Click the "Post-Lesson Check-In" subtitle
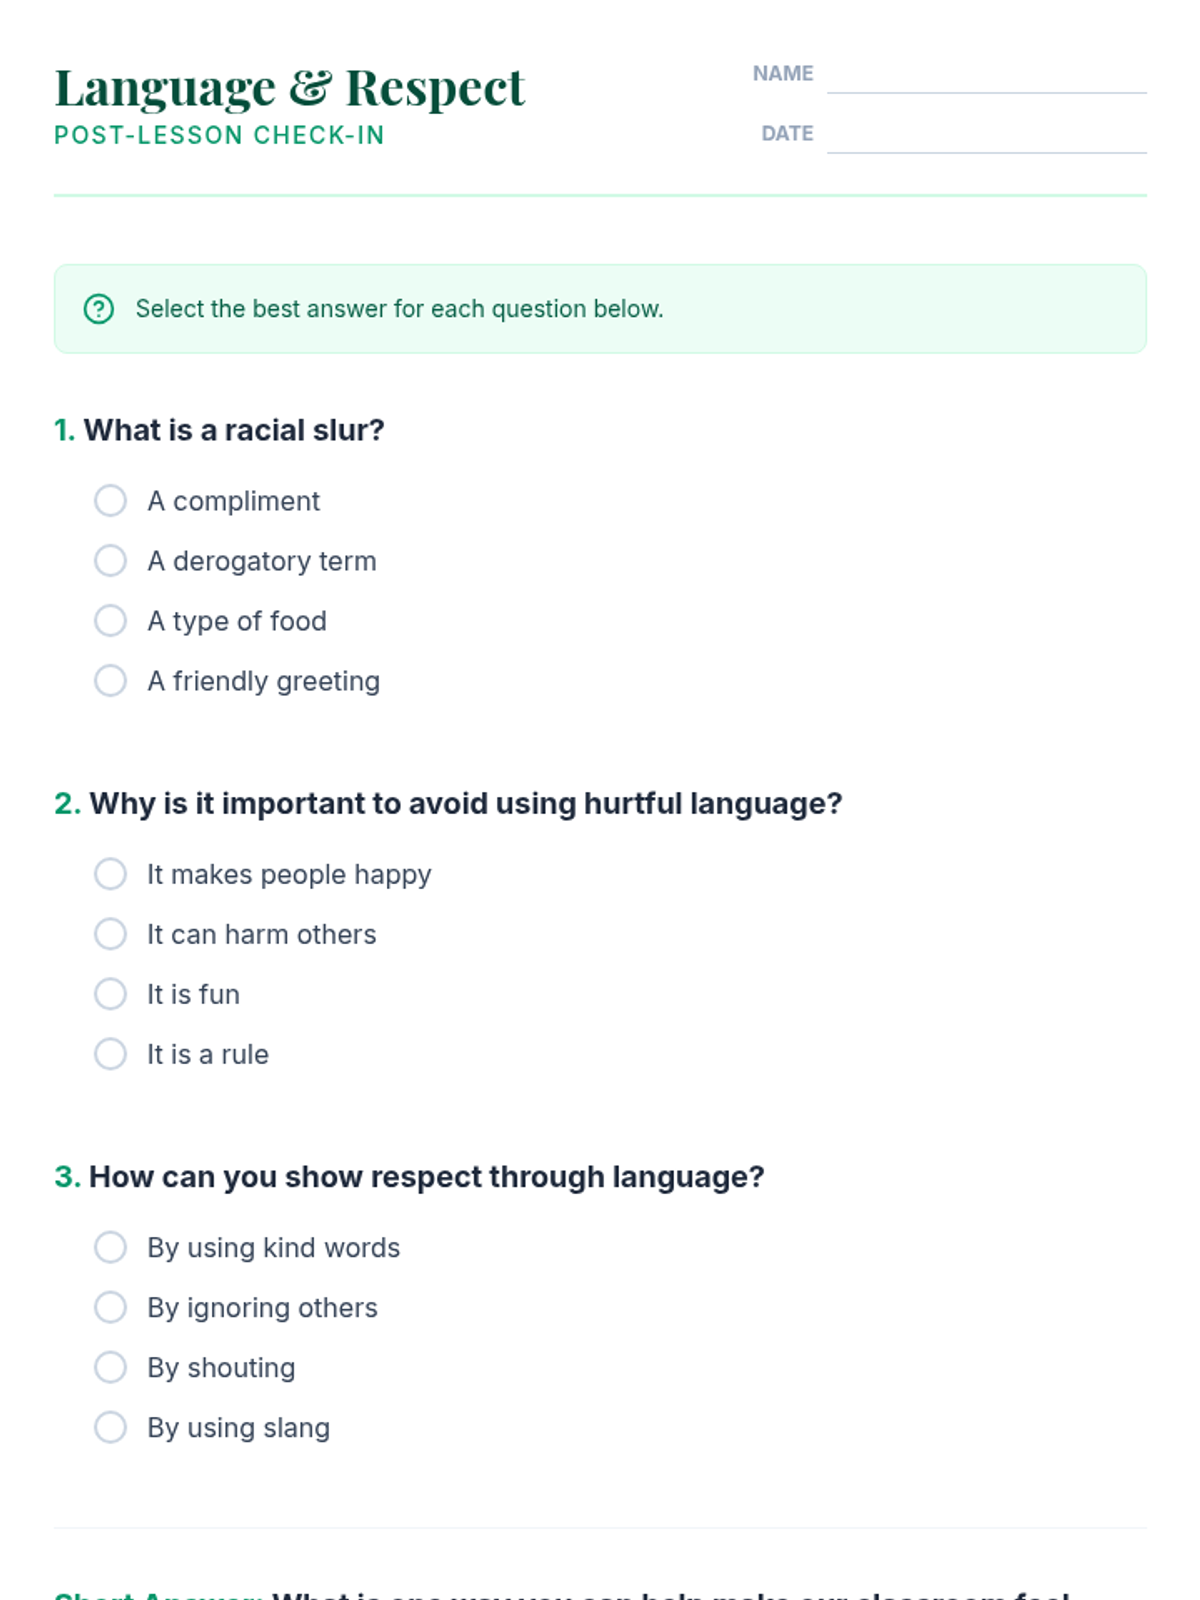The image size is (1200, 1600). (x=219, y=135)
